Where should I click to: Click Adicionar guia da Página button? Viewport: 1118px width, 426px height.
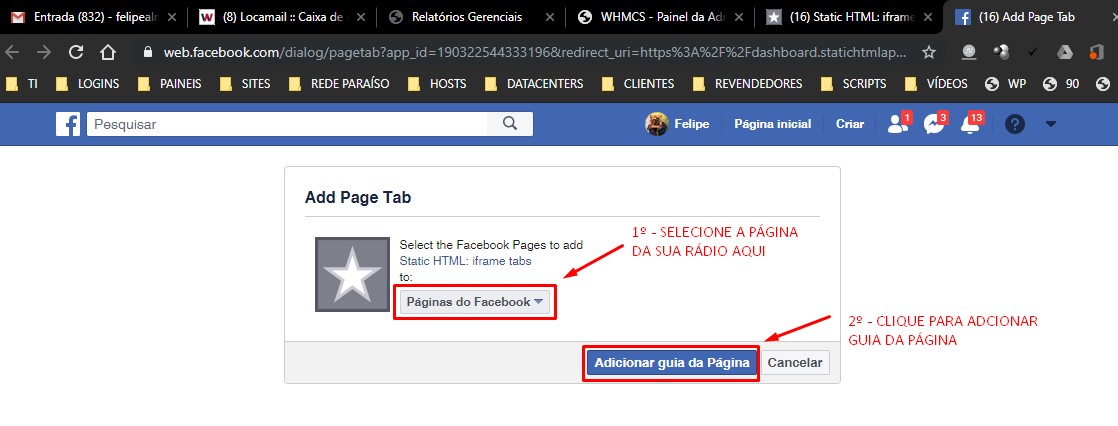point(671,363)
